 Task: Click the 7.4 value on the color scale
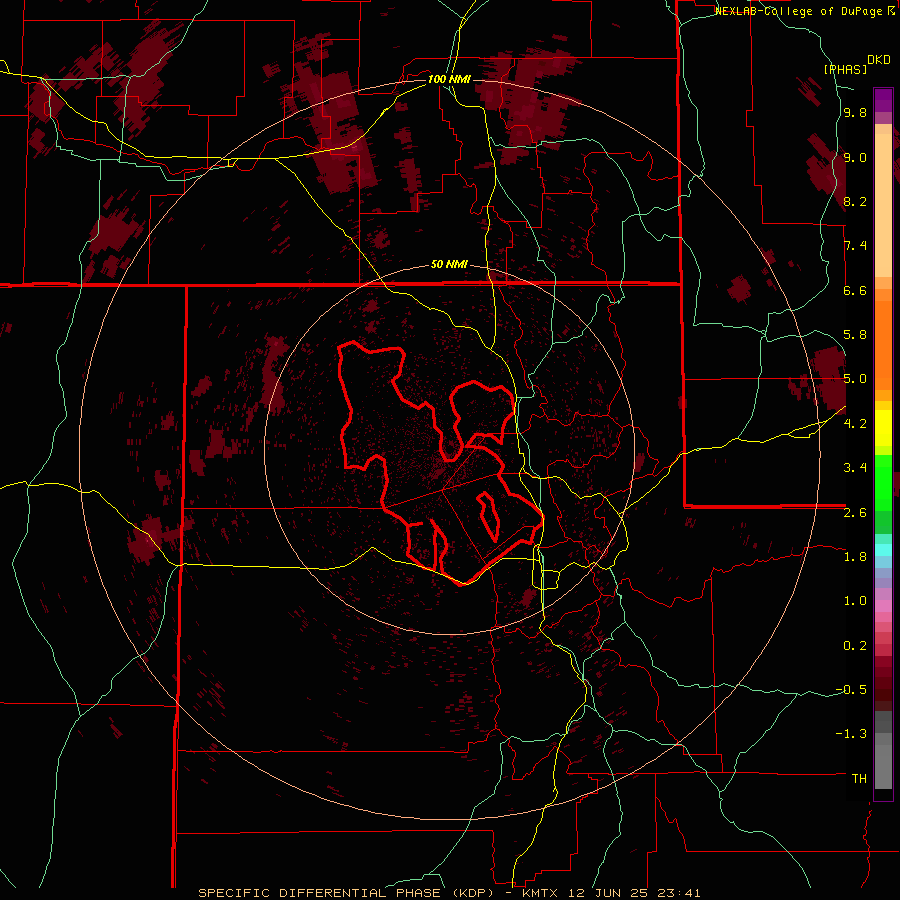(x=855, y=246)
